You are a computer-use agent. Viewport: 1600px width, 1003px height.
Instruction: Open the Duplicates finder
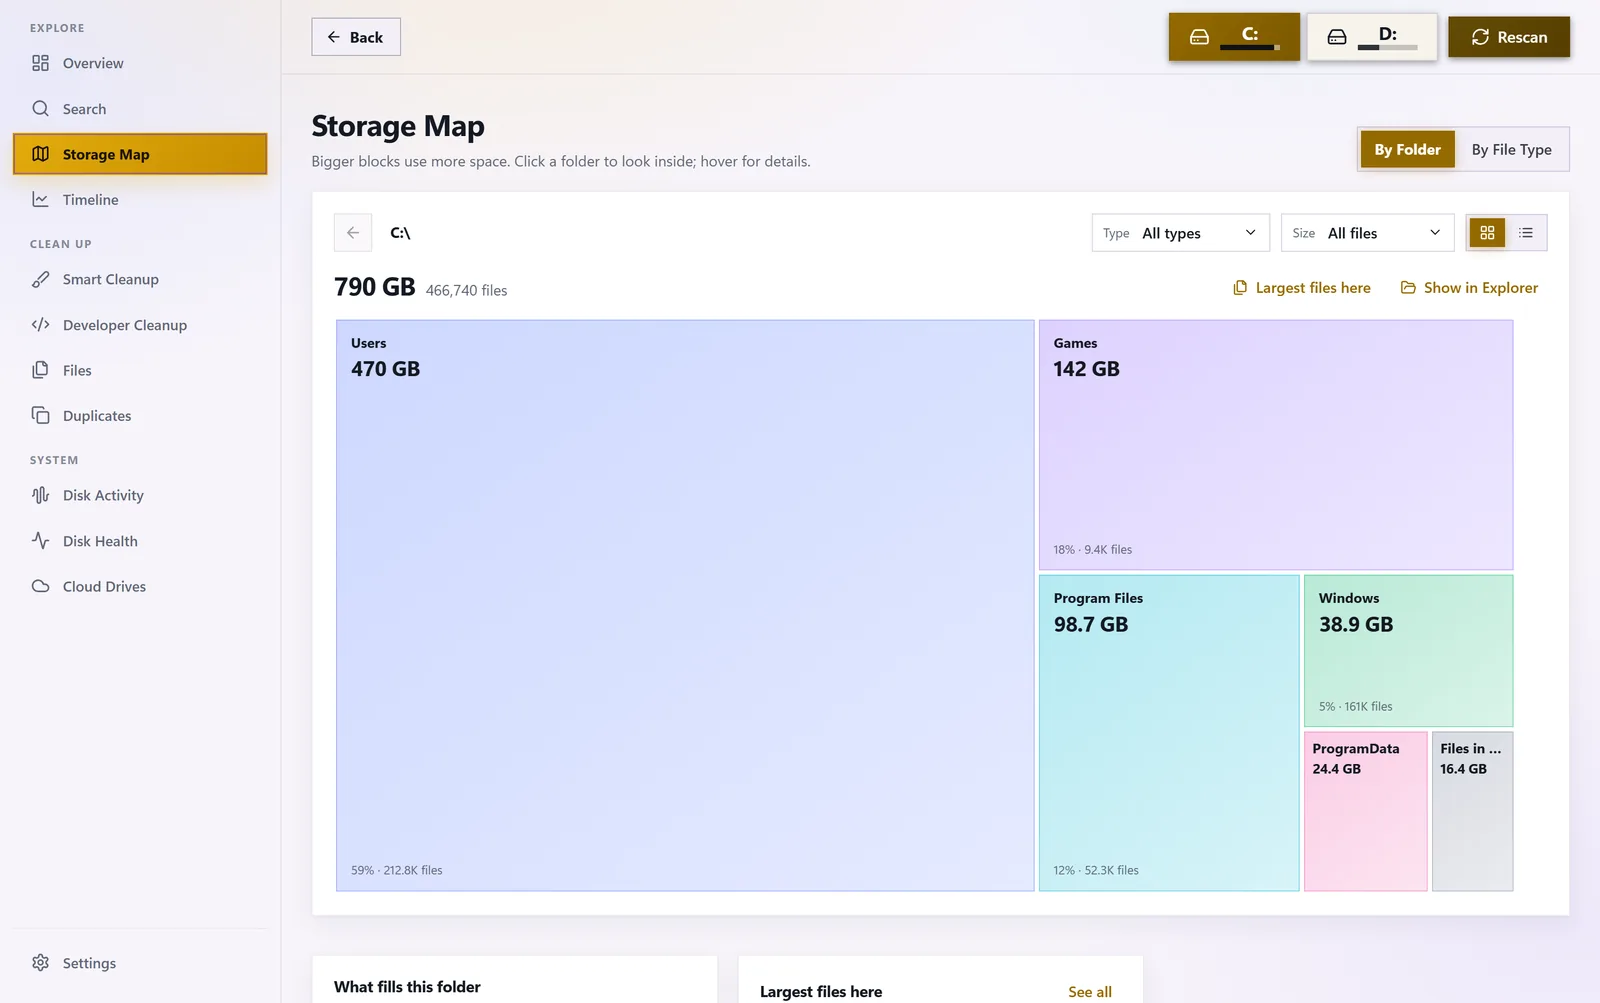coord(140,416)
